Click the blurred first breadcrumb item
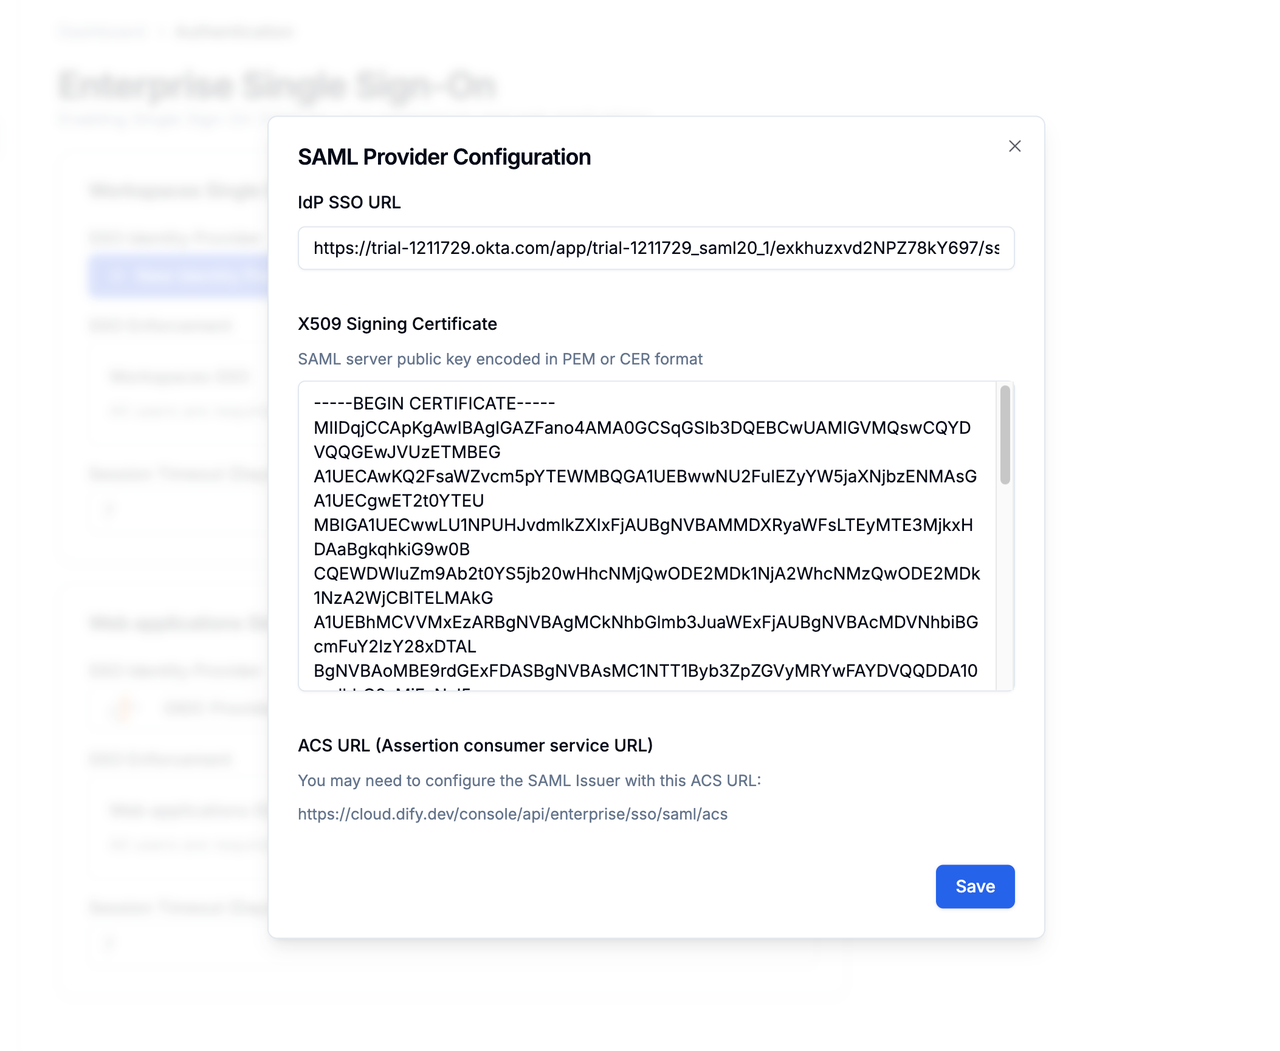 coord(103,32)
